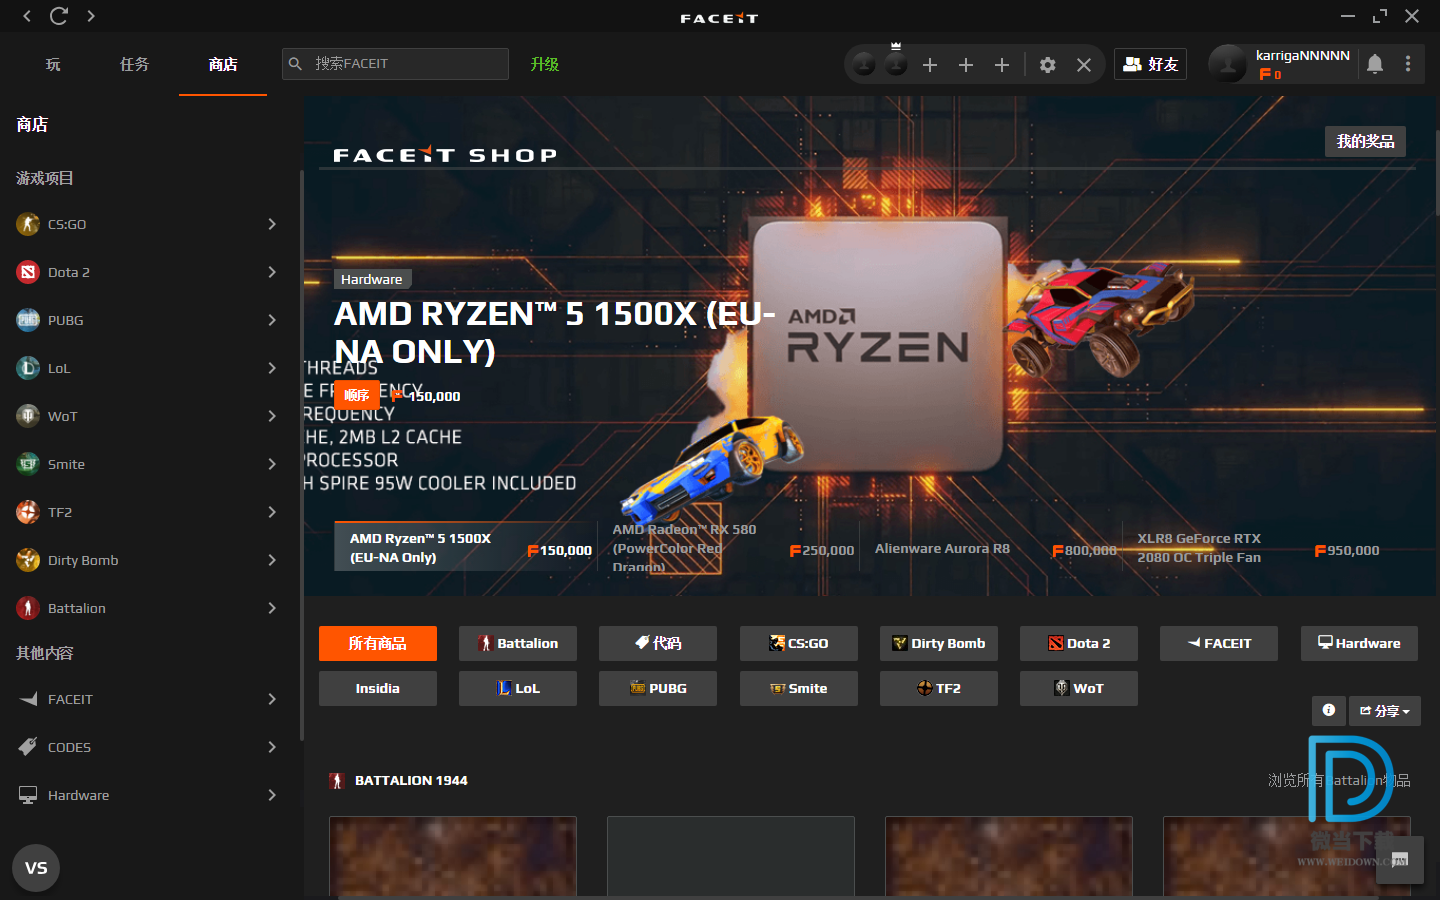Filter shop by Insidia button
1440x900 pixels.
tap(378, 688)
